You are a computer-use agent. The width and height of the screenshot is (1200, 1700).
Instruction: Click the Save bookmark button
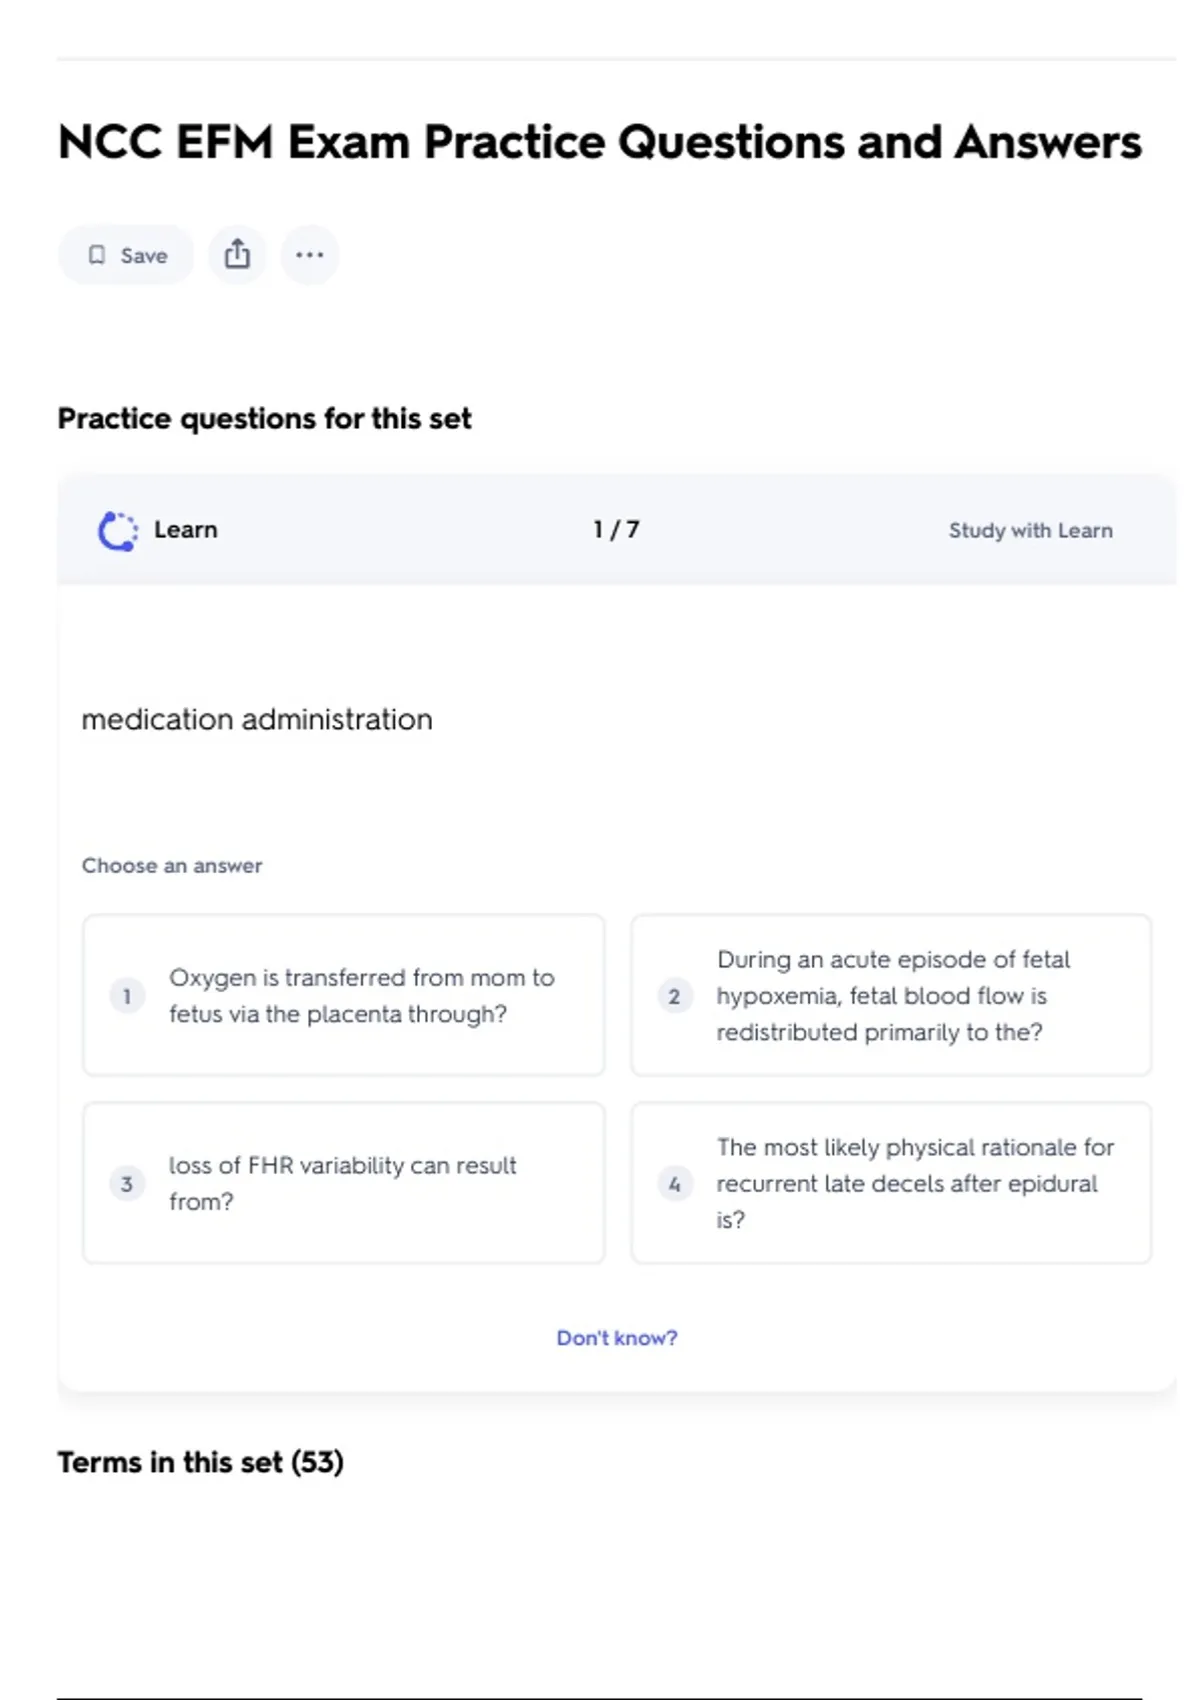126,255
